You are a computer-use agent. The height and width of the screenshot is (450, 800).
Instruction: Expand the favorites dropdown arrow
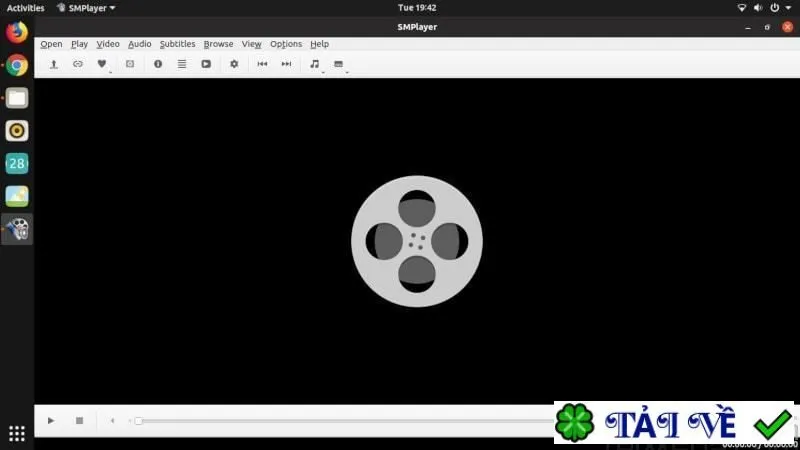(110, 72)
